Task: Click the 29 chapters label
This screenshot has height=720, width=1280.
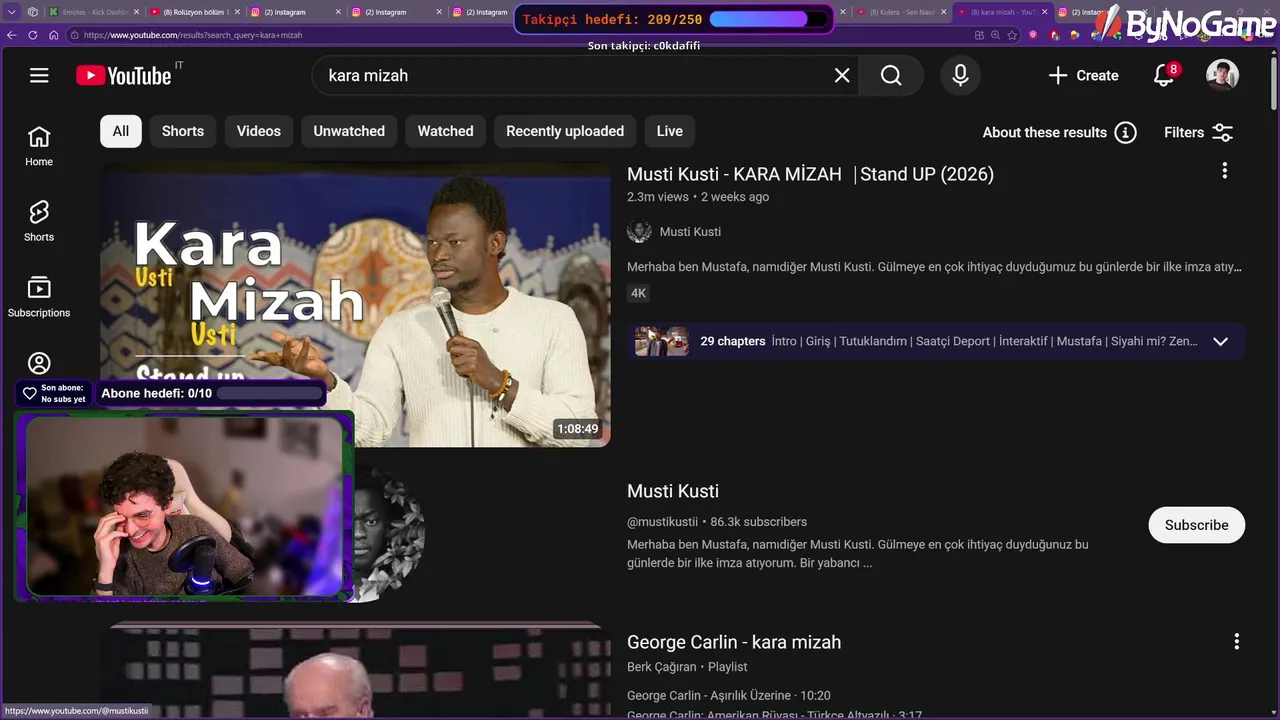Action: click(x=733, y=341)
